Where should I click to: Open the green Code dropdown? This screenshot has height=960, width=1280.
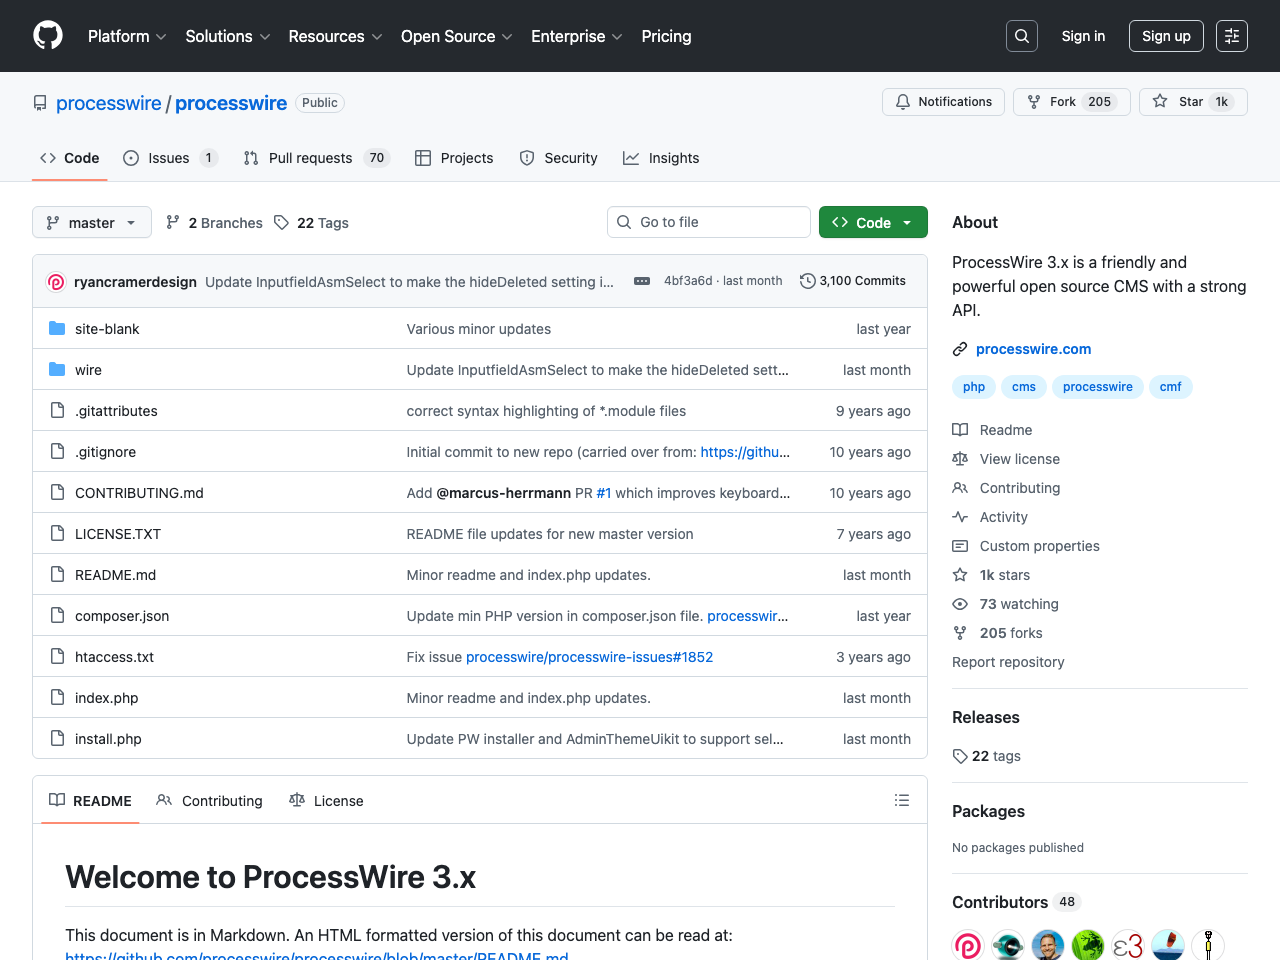872,222
